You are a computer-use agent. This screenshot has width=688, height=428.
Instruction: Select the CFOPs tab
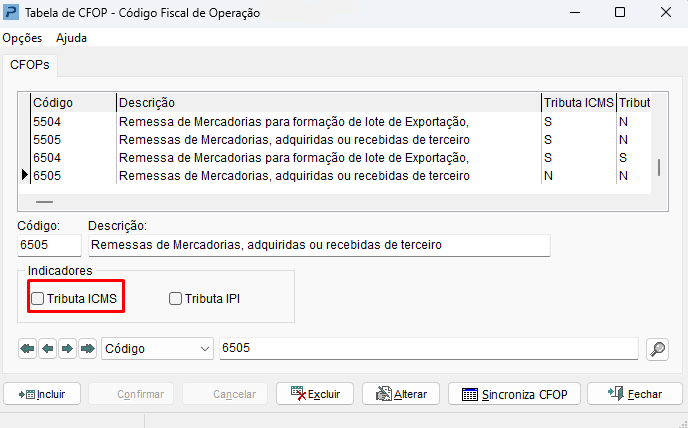point(30,65)
